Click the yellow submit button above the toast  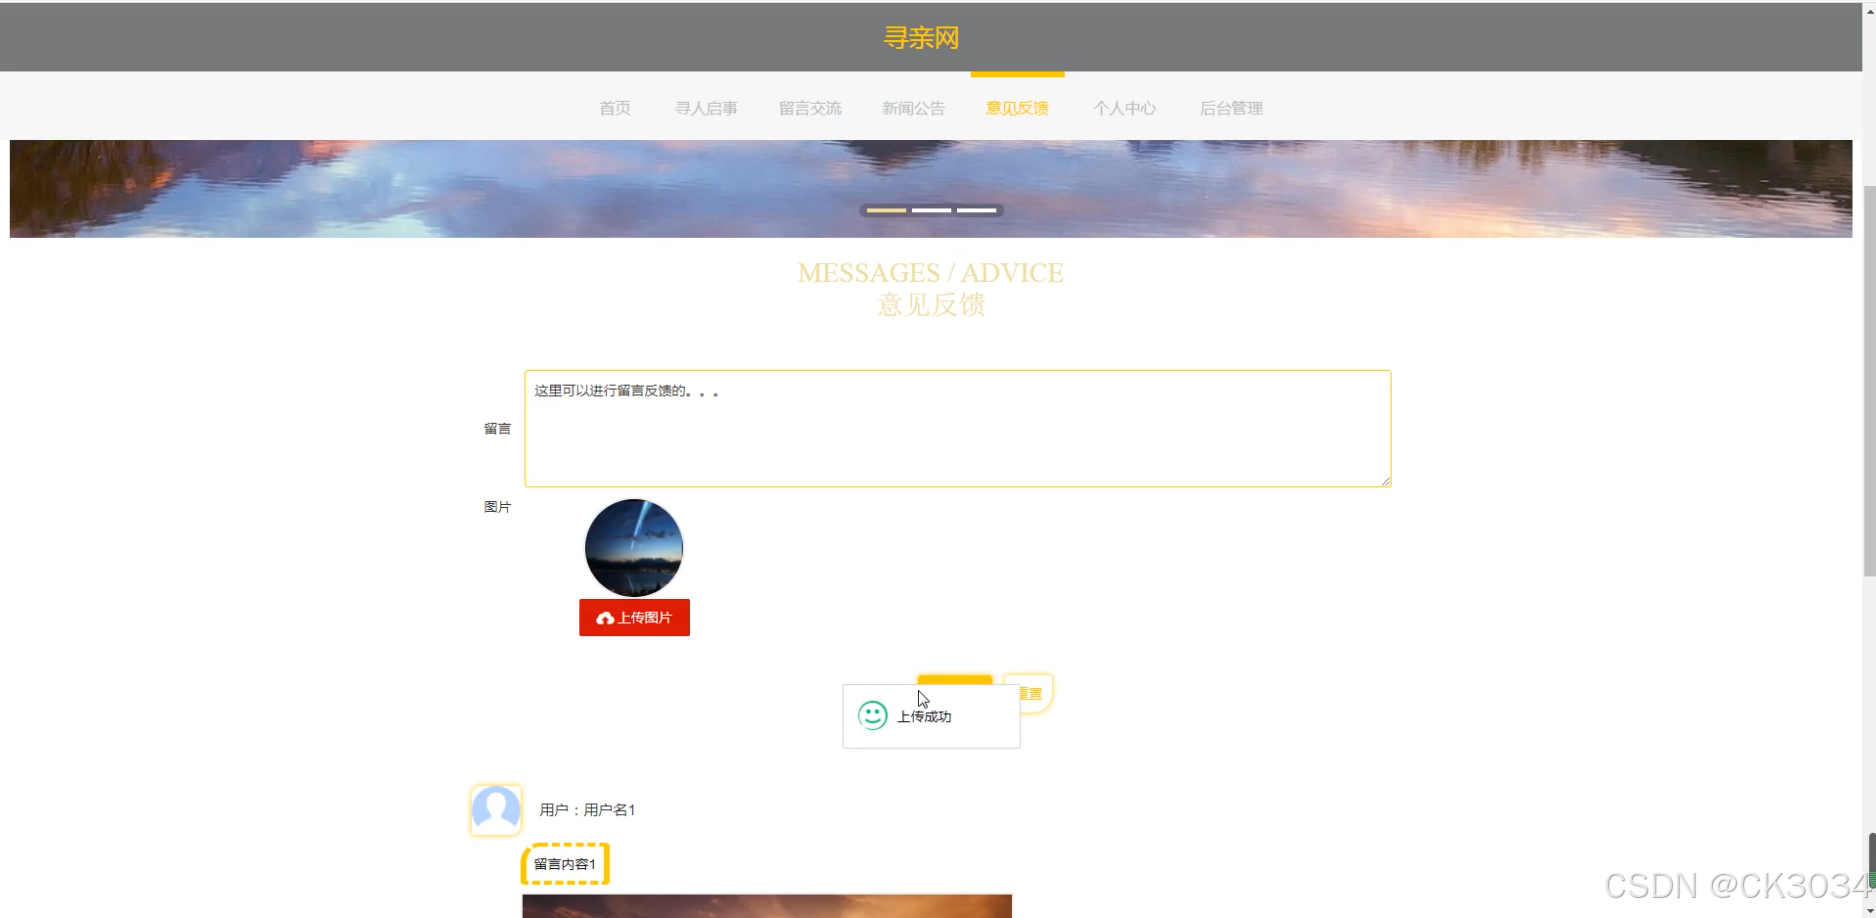coord(955,680)
